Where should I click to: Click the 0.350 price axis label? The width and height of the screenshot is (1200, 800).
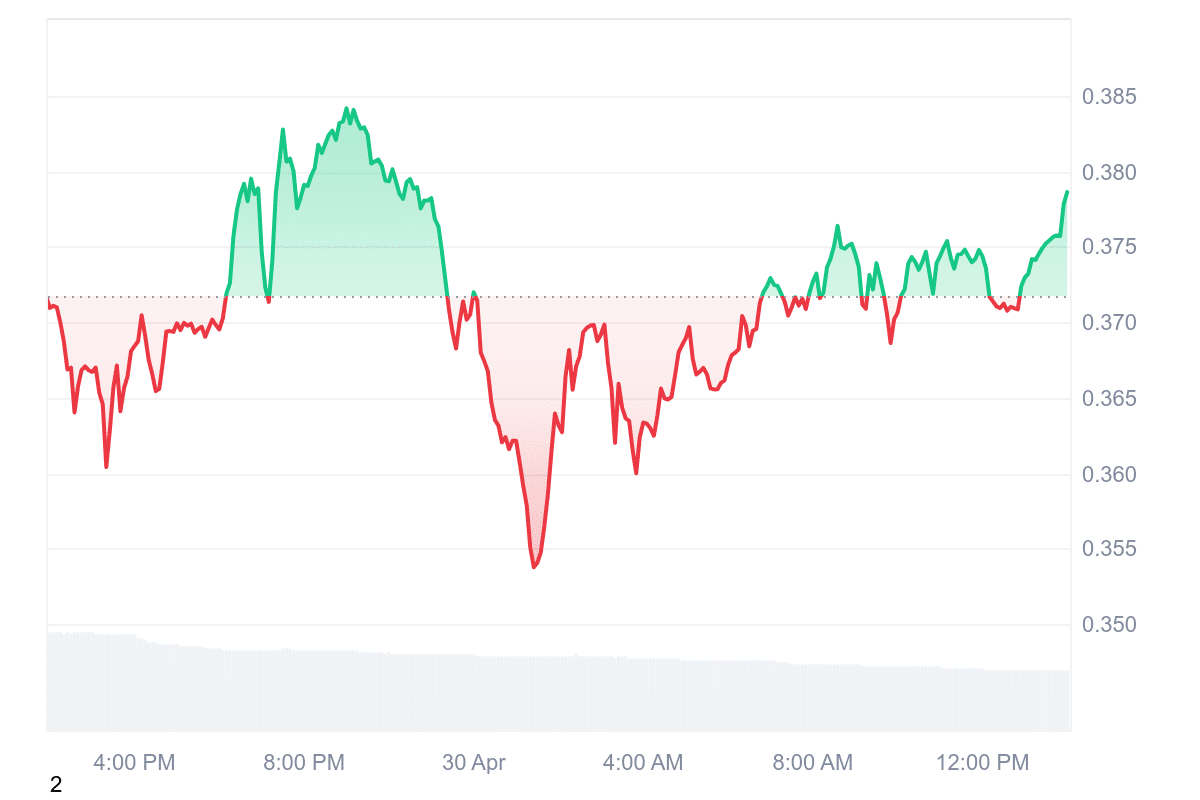1109,625
